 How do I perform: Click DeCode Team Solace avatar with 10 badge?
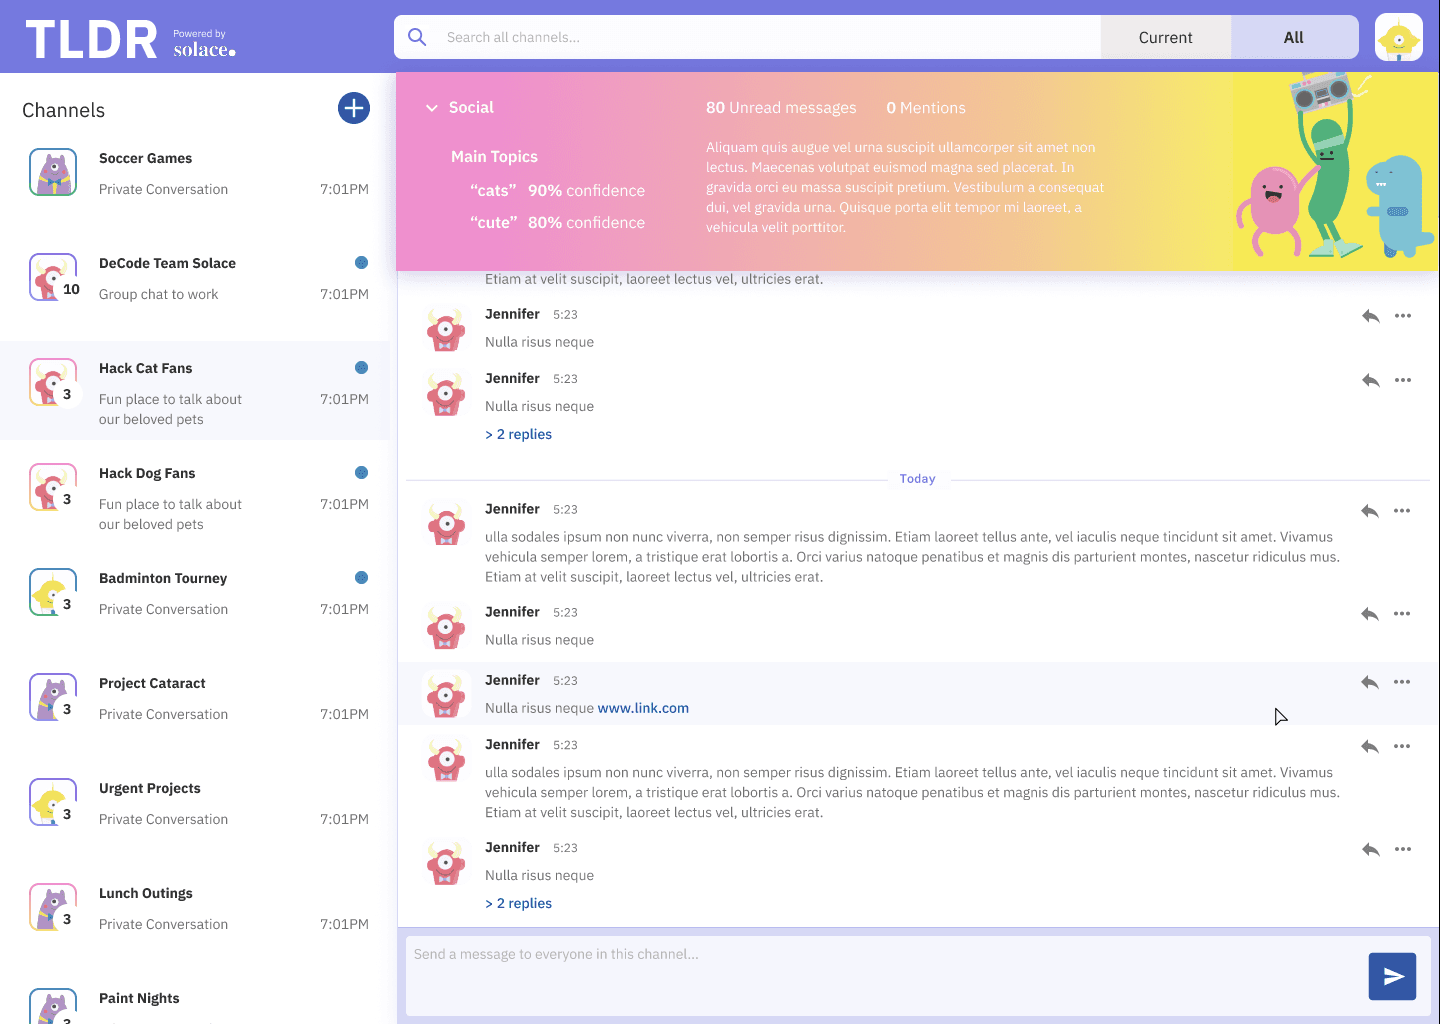53,277
